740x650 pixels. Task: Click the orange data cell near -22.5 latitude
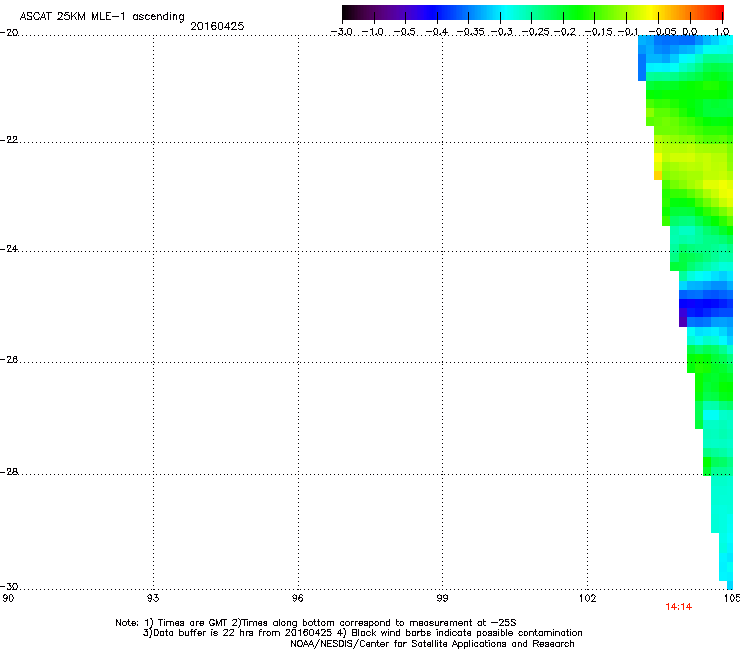pos(658,176)
